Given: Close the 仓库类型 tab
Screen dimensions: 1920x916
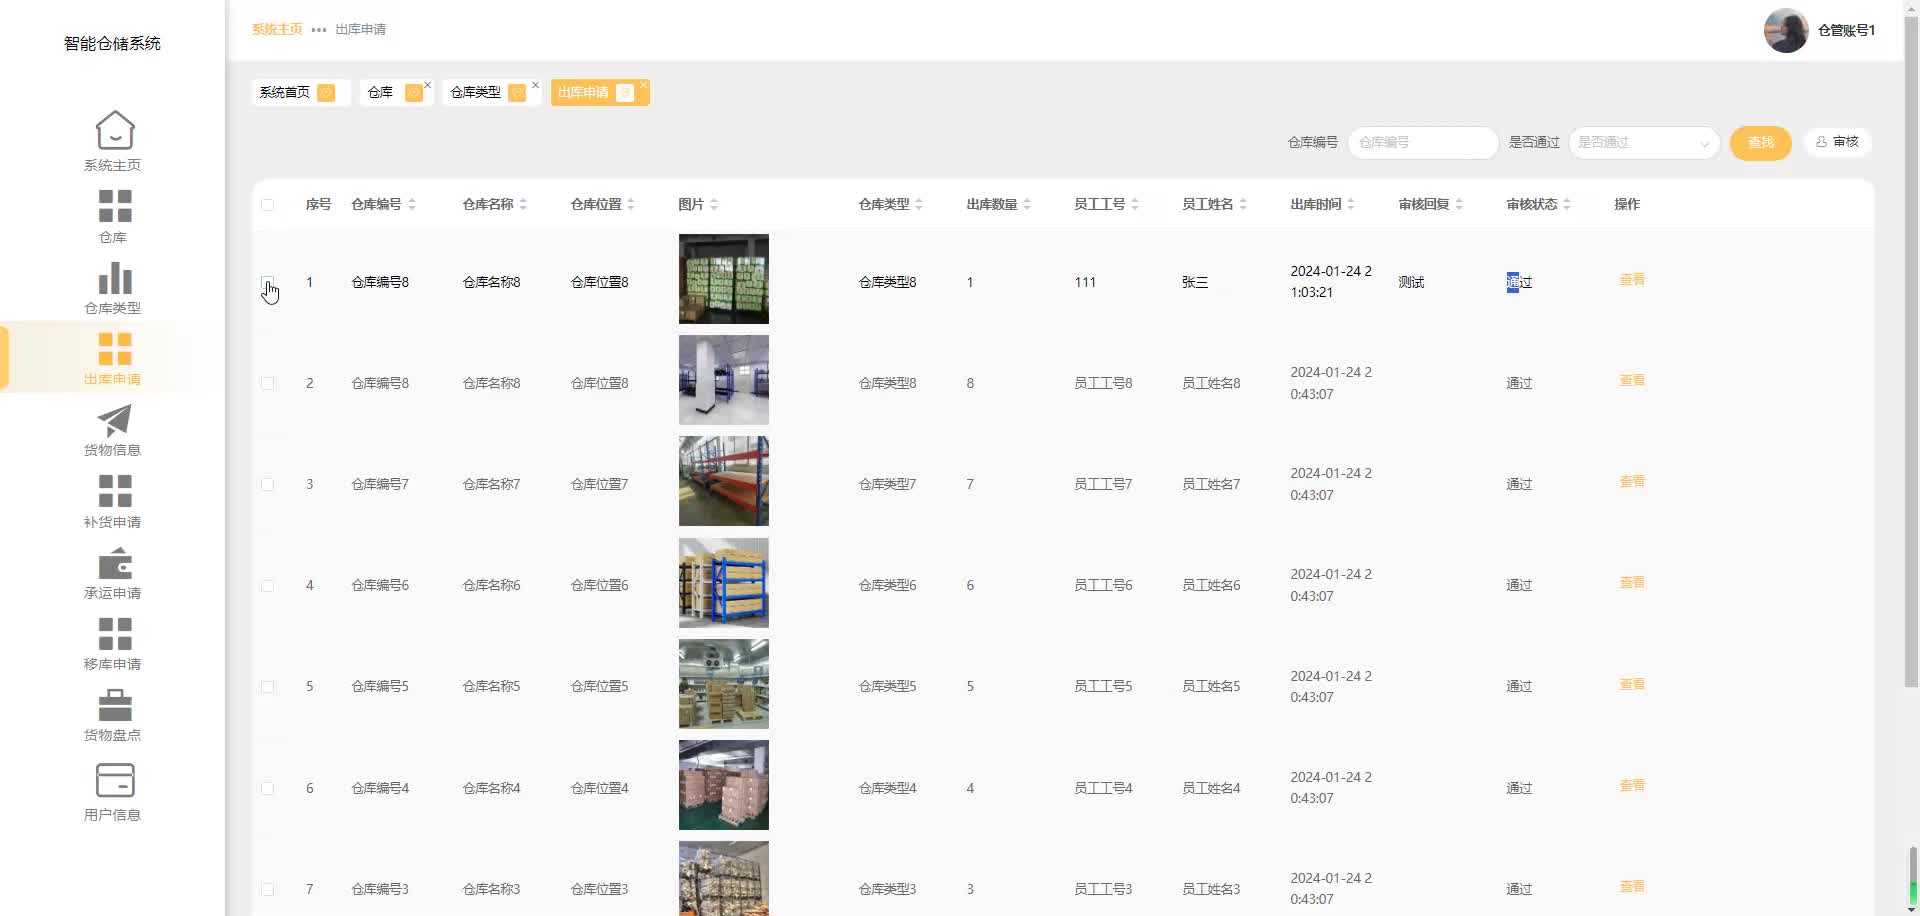Looking at the screenshot, I should [536, 85].
